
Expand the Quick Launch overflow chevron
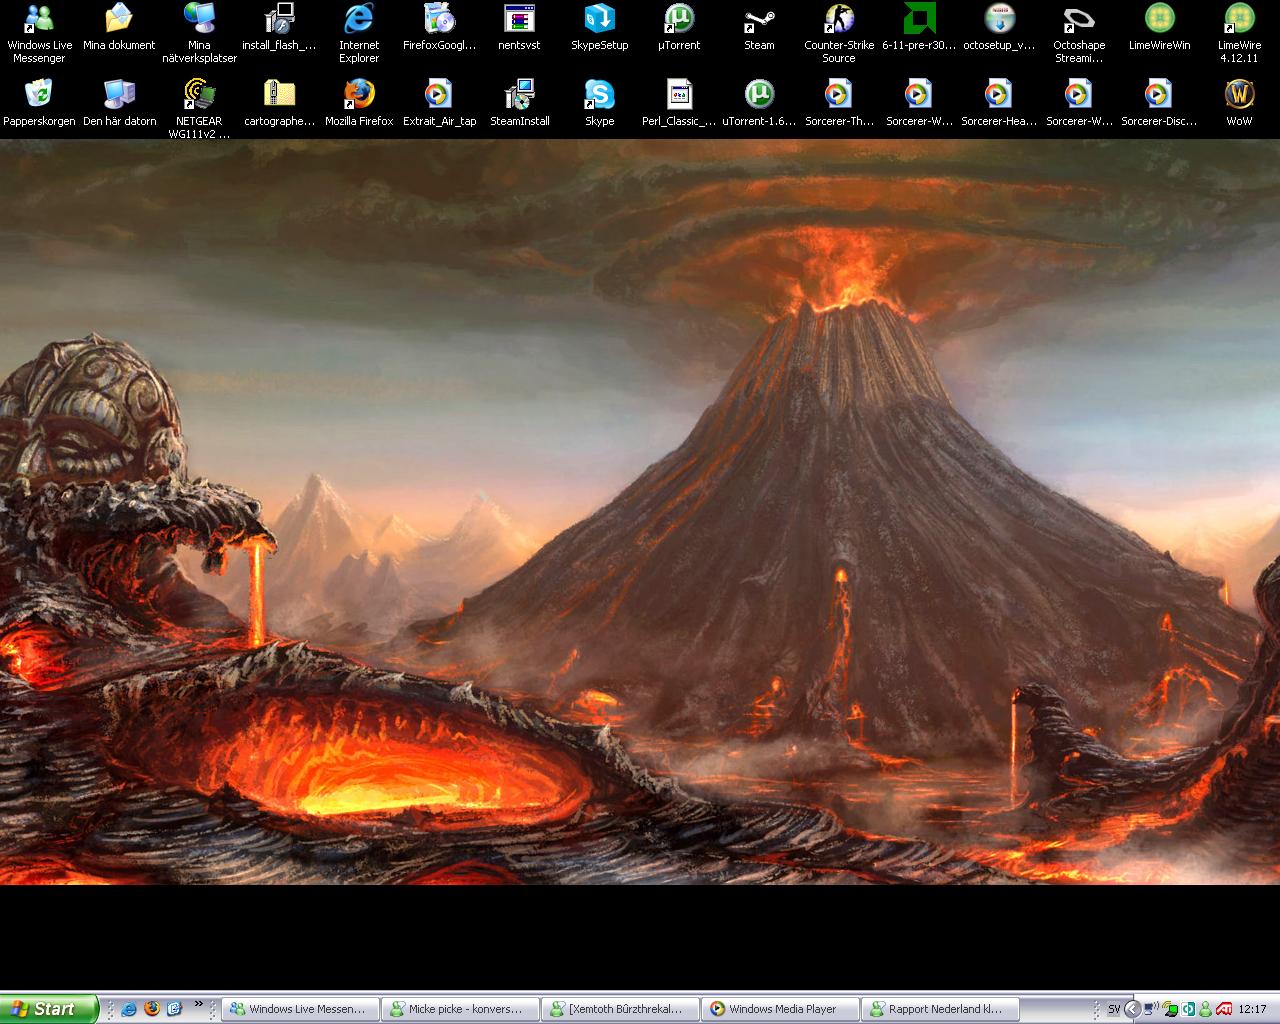click(x=199, y=1005)
